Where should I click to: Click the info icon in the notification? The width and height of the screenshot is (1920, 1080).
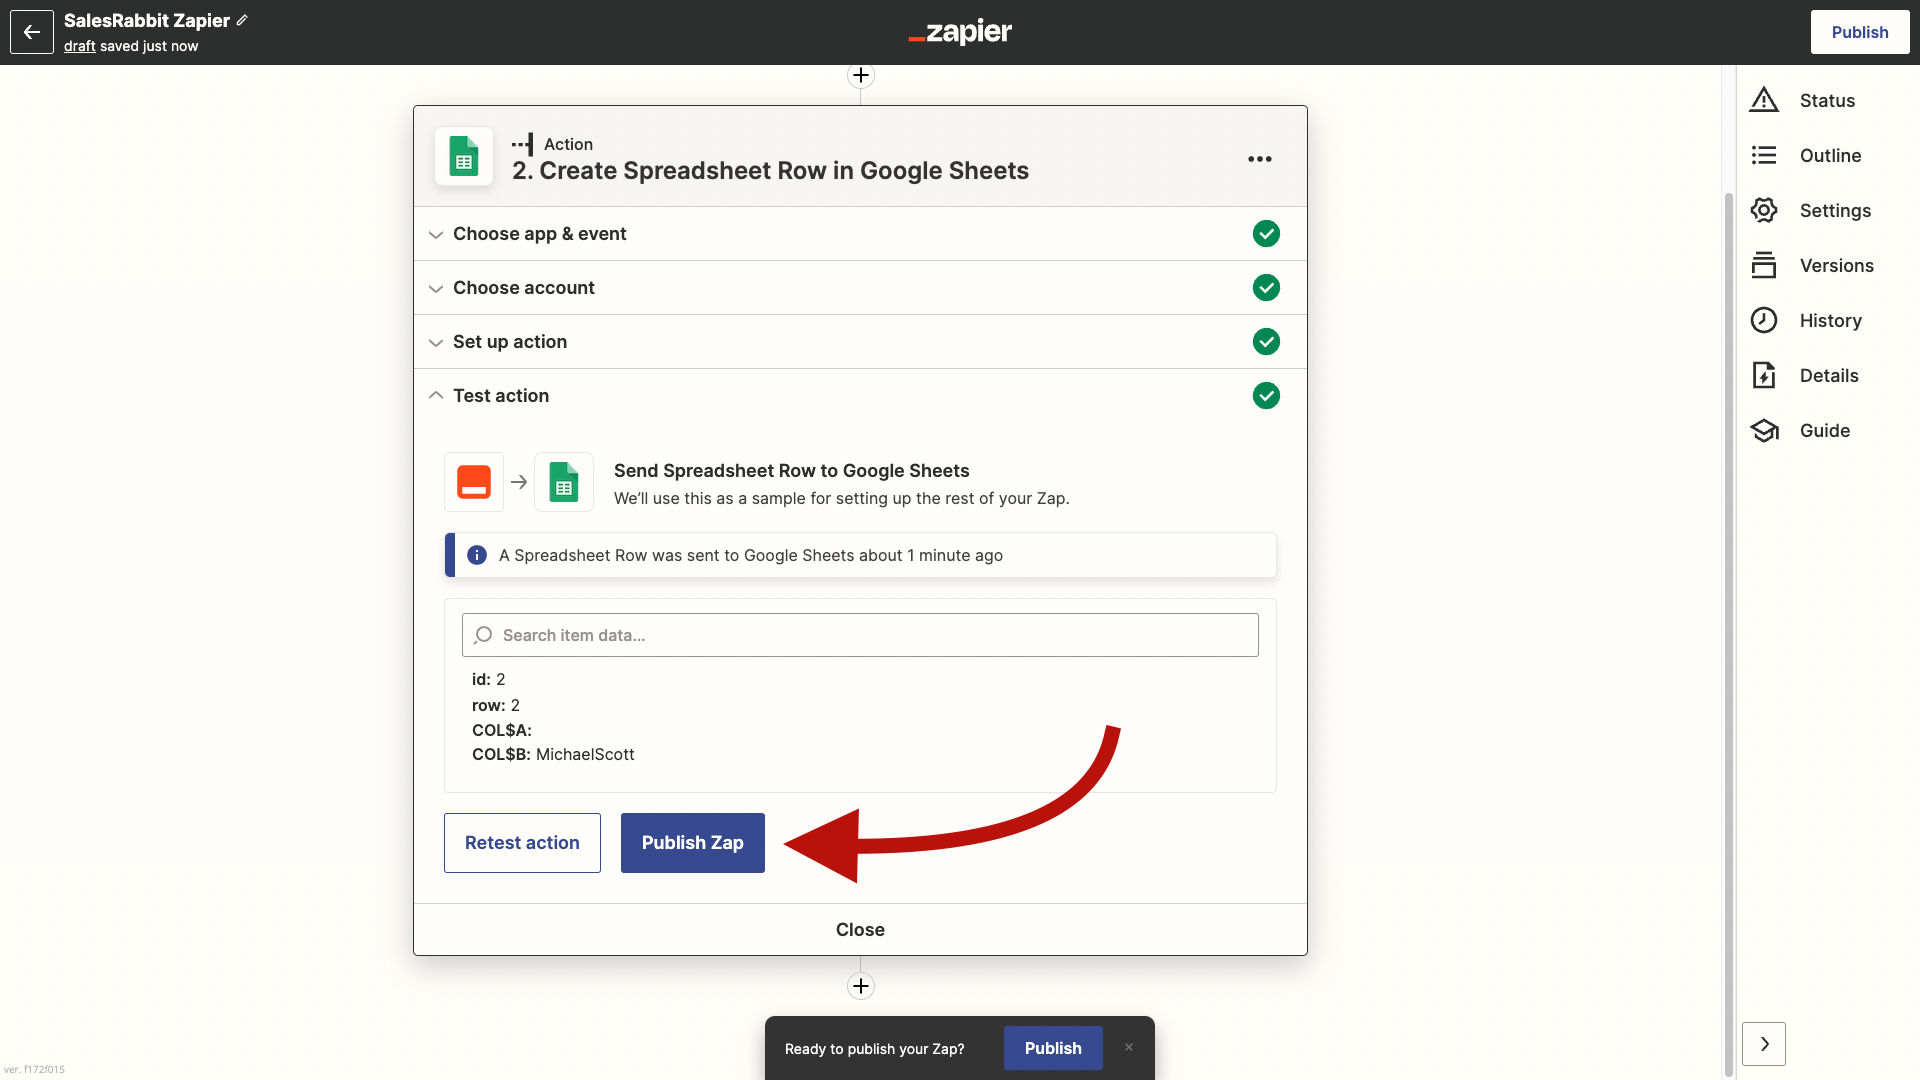[477, 555]
